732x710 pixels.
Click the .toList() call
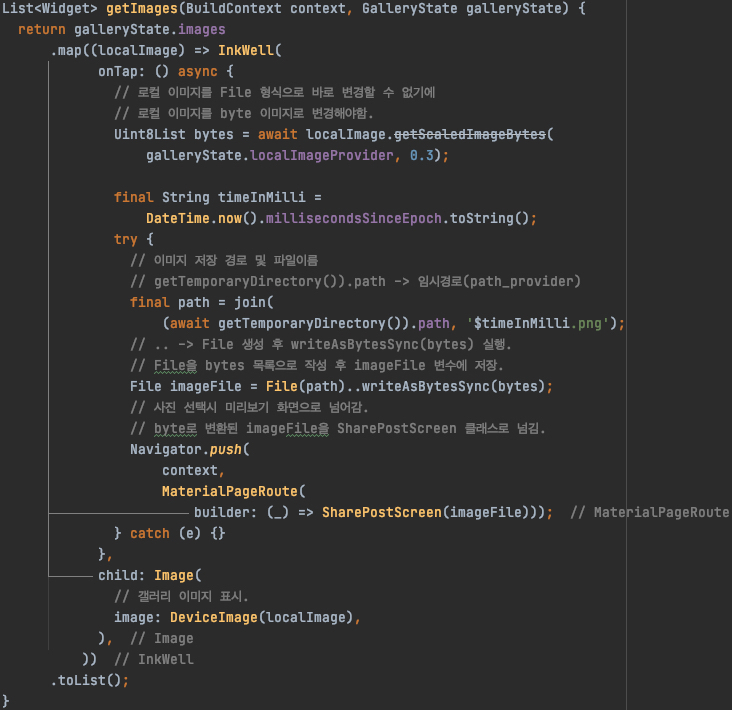click(86, 681)
